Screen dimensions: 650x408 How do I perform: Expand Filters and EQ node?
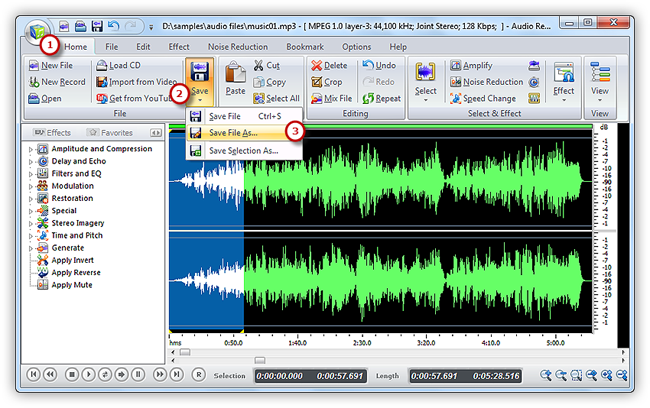point(31,174)
